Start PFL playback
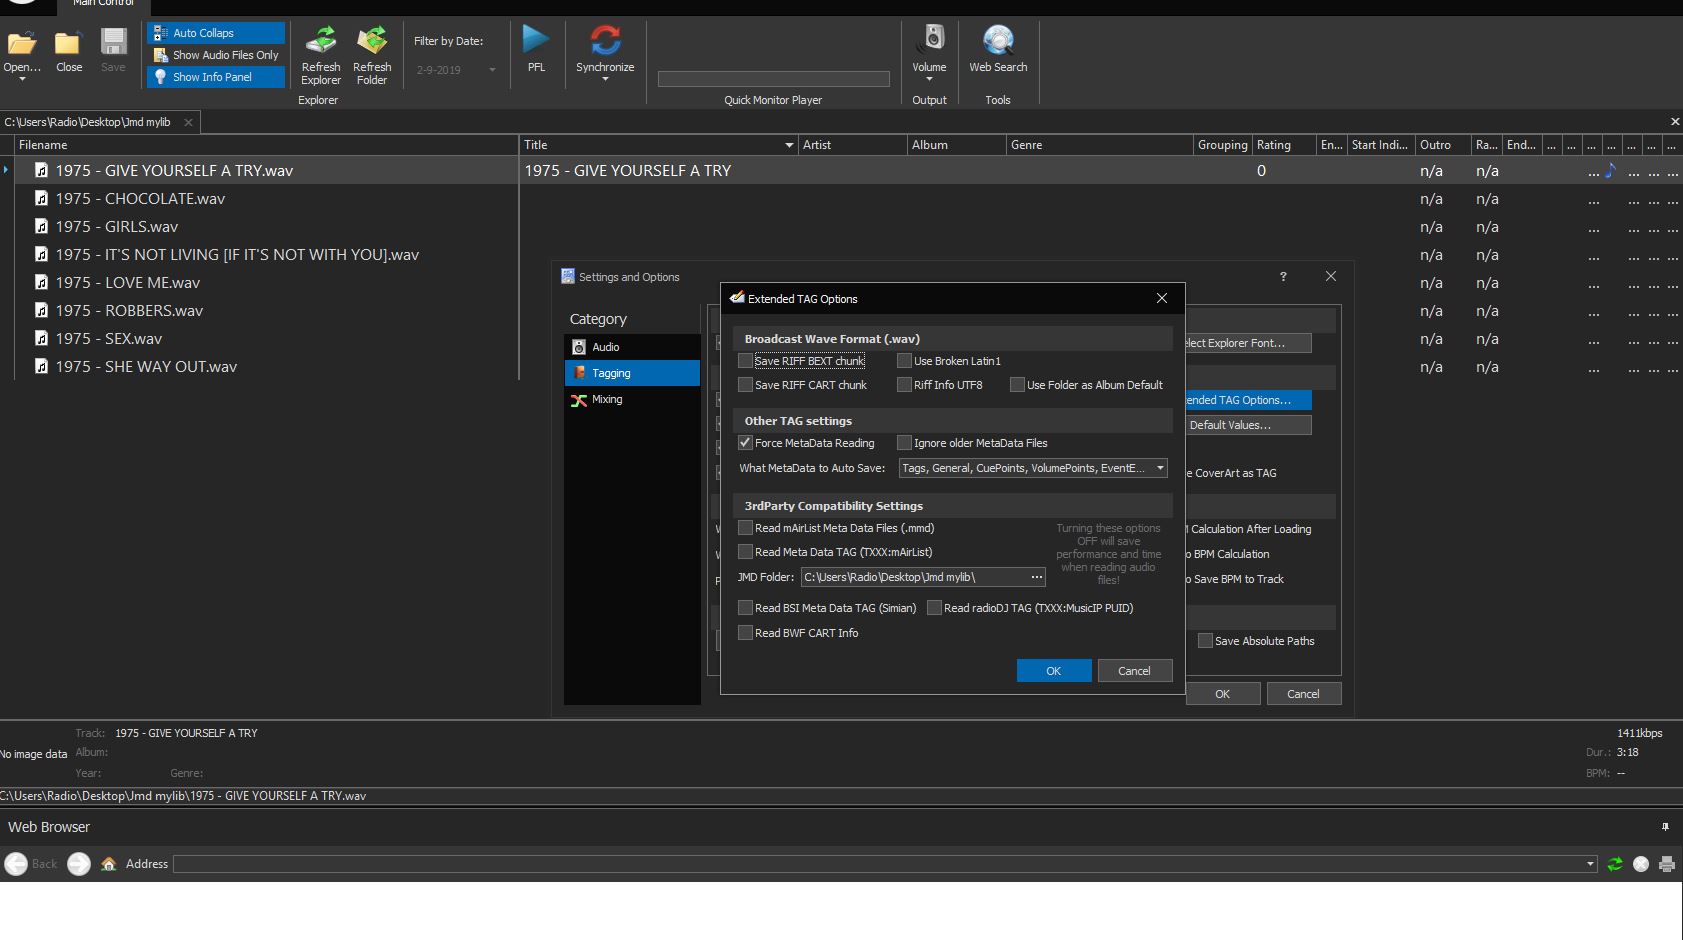 [x=536, y=40]
